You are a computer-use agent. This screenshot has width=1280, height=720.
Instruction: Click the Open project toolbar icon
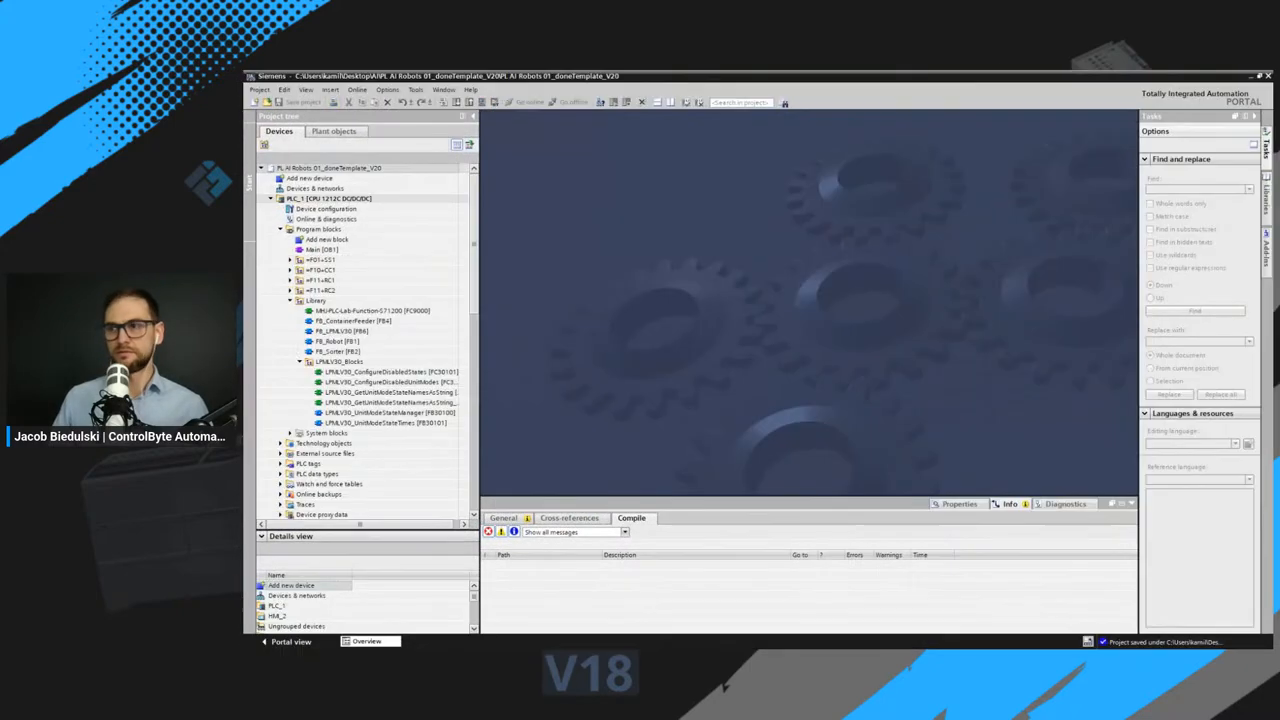coord(266,102)
